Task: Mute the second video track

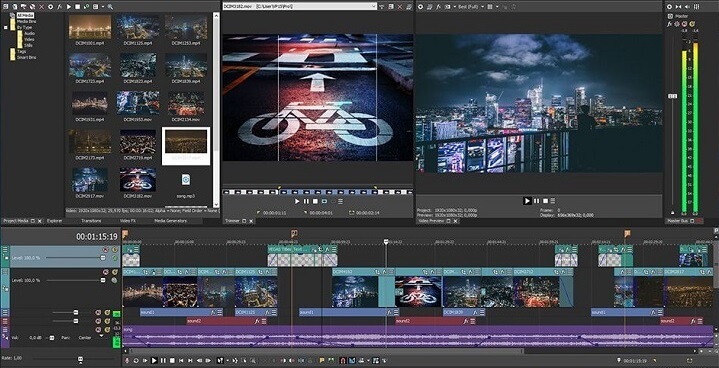Action: click(x=105, y=272)
